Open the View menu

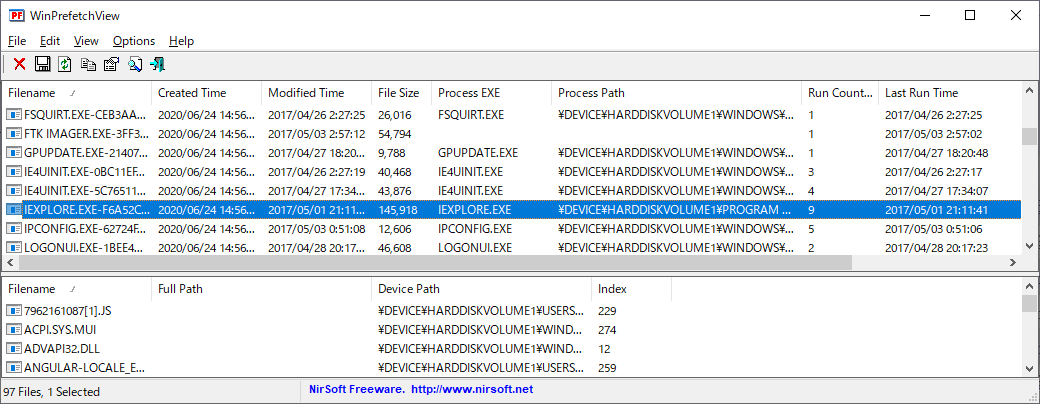(86, 41)
